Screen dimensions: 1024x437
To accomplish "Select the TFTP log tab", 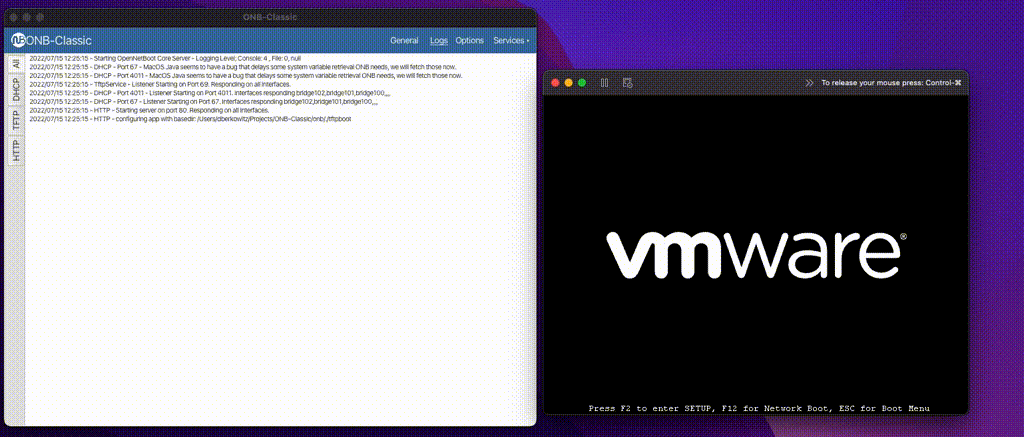I will 16,121.
